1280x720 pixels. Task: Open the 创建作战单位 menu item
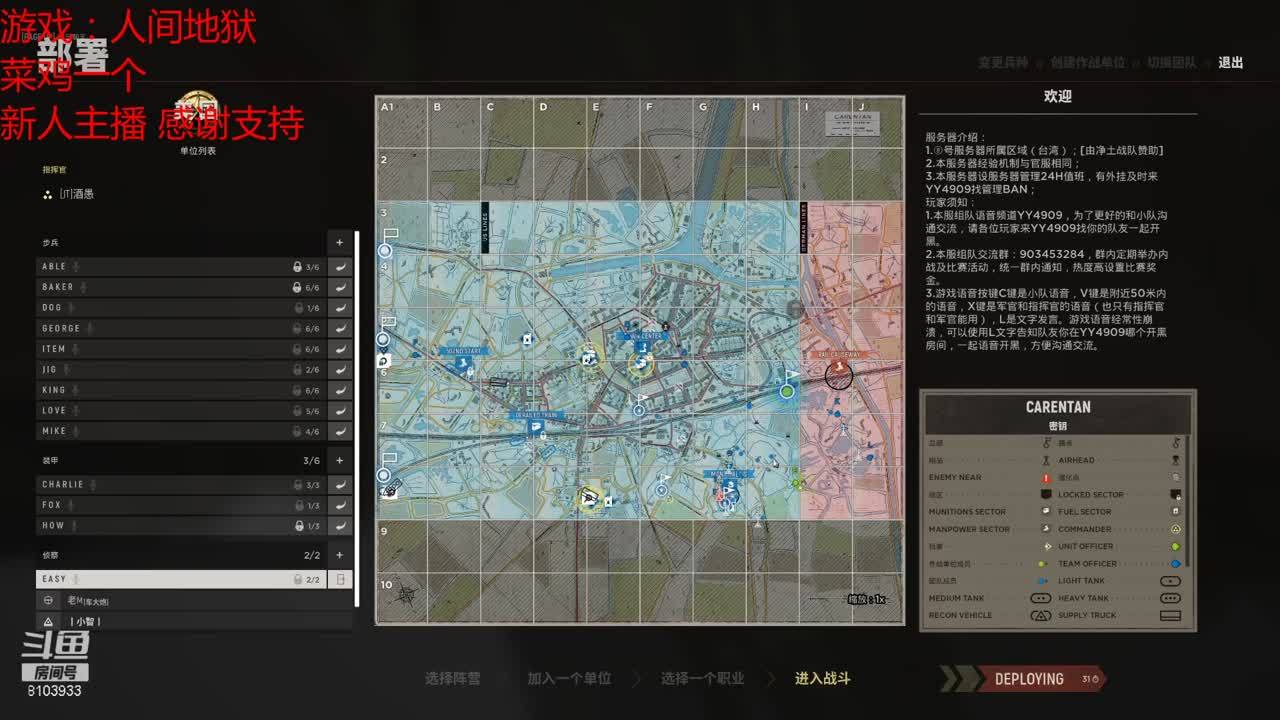(x=1090, y=62)
